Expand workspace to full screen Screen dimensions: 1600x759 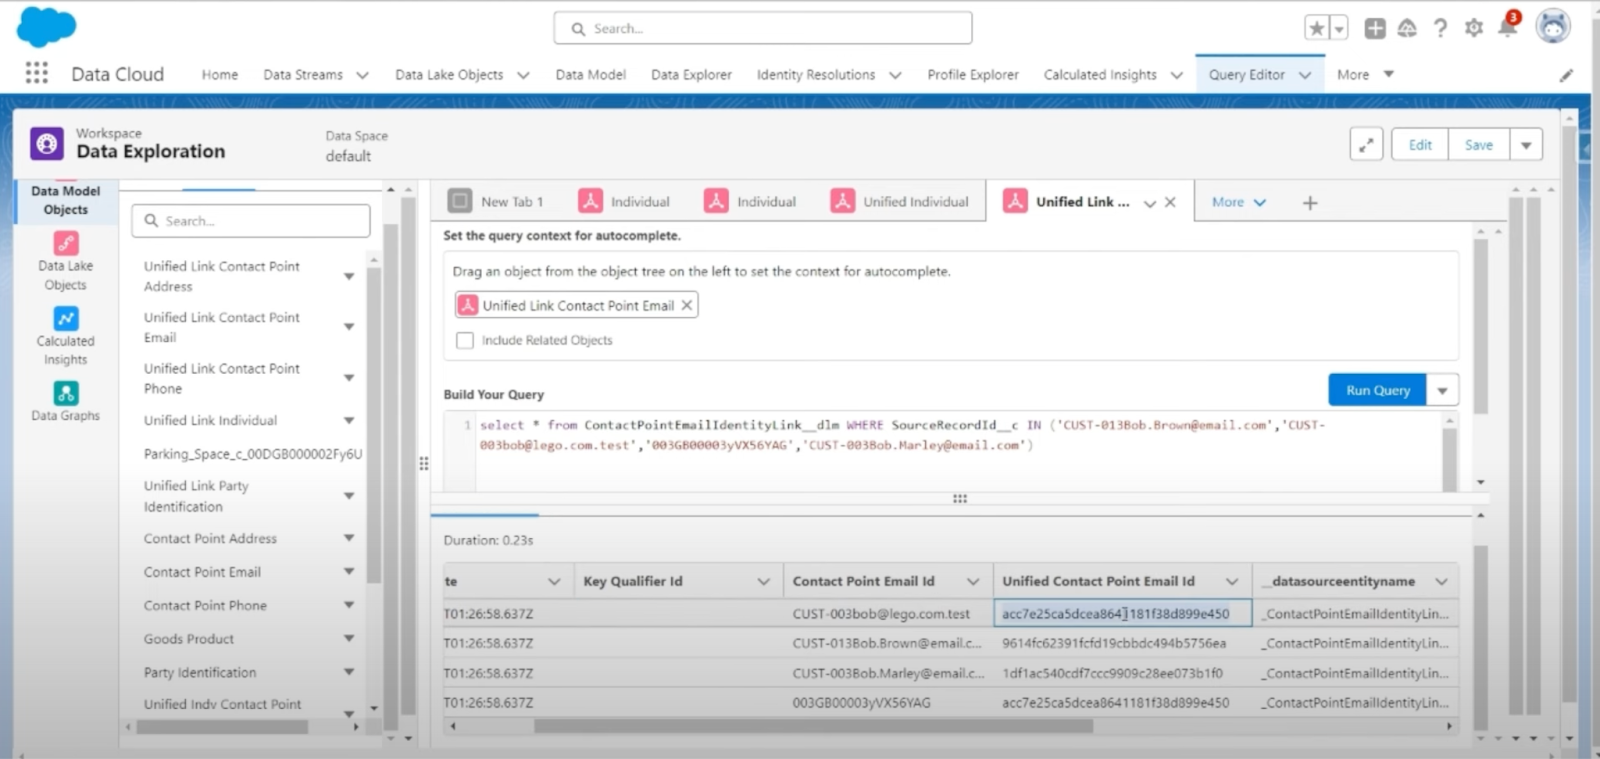point(1366,144)
